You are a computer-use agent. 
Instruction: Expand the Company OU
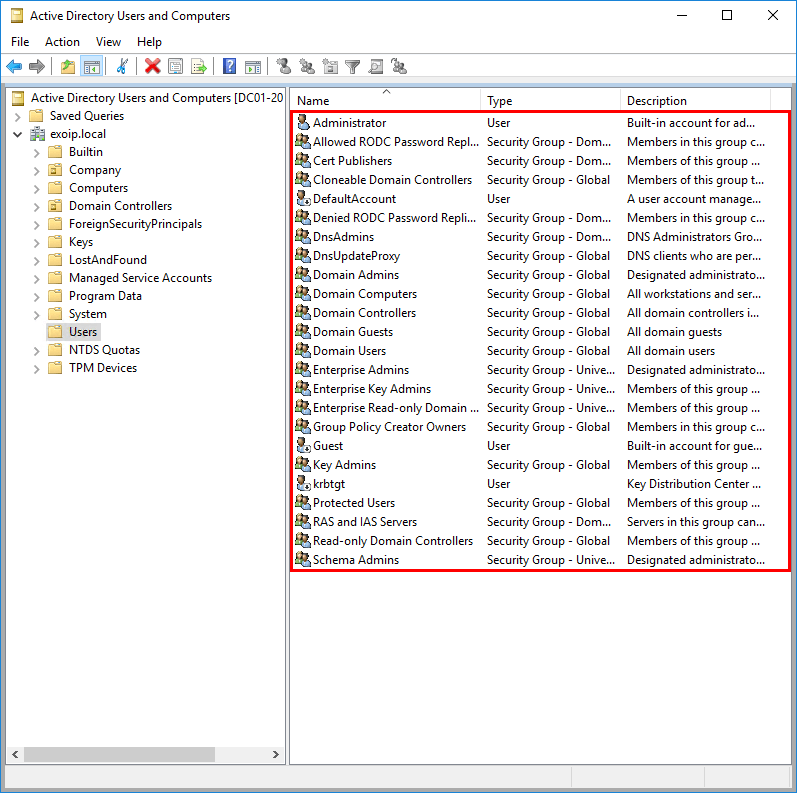(36, 171)
